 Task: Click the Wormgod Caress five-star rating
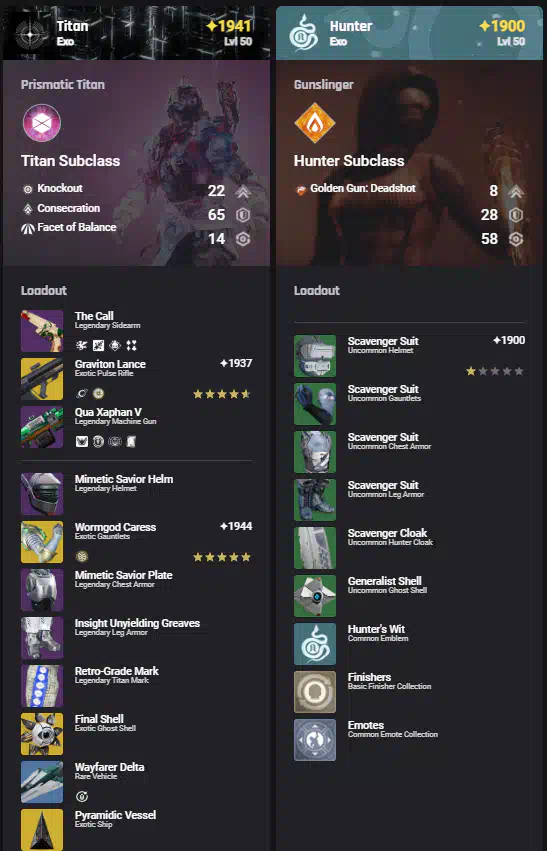(x=222, y=557)
